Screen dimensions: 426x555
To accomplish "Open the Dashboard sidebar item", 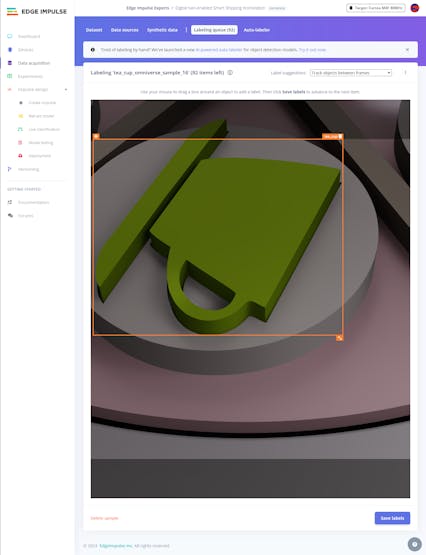I will pos(29,36).
